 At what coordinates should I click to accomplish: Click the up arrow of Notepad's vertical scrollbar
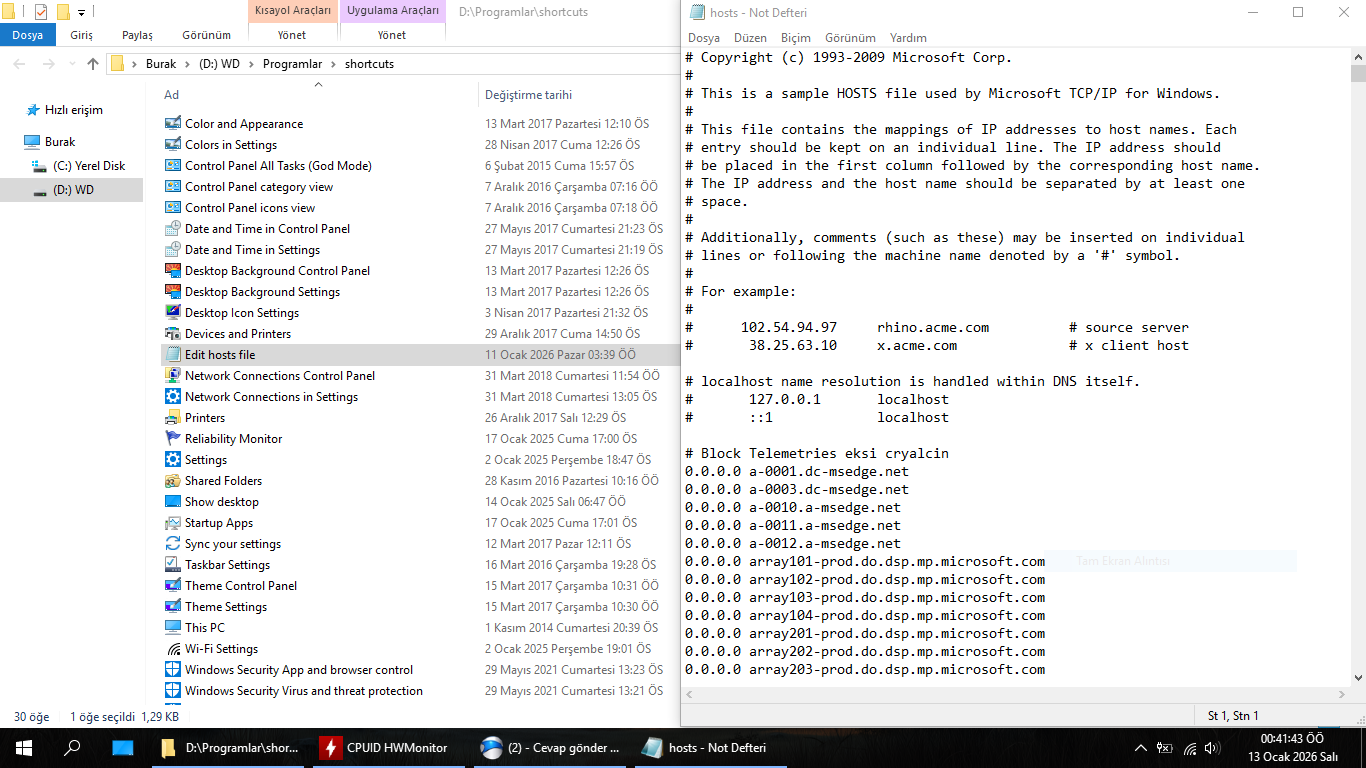point(1357,56)
